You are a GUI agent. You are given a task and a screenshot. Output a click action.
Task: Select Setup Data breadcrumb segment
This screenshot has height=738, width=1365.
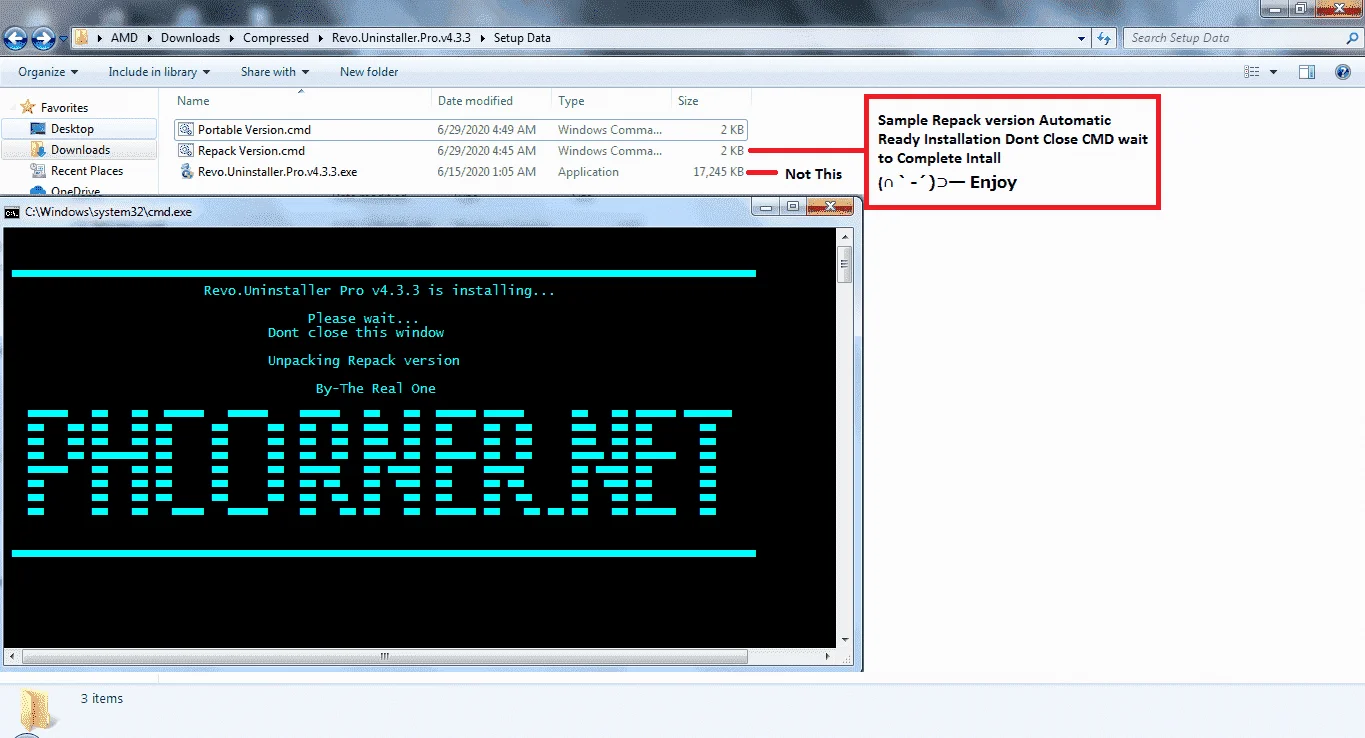522,38
